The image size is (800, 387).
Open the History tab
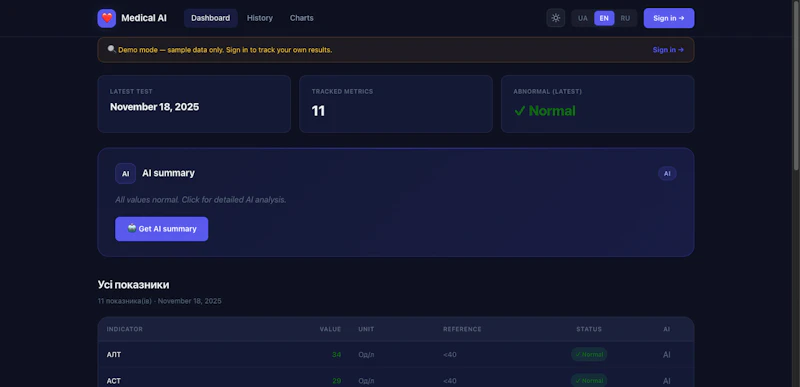pos(260,18)
